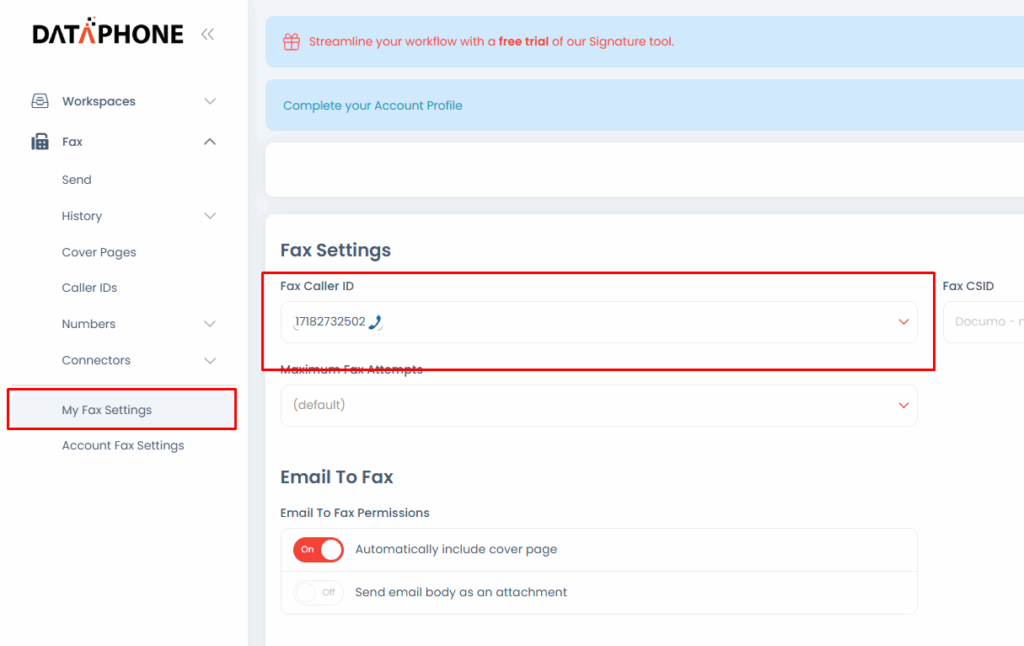Click the Dataphone logo
1024x646 pixels.
point(108,34)
